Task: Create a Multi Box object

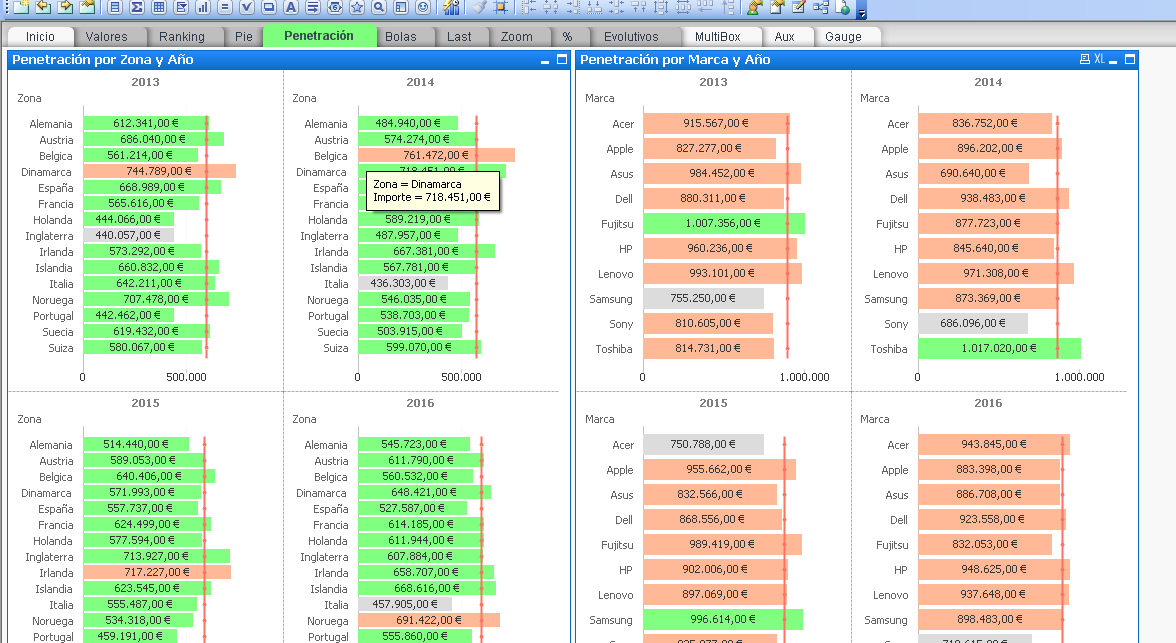Action: [181, 8]
